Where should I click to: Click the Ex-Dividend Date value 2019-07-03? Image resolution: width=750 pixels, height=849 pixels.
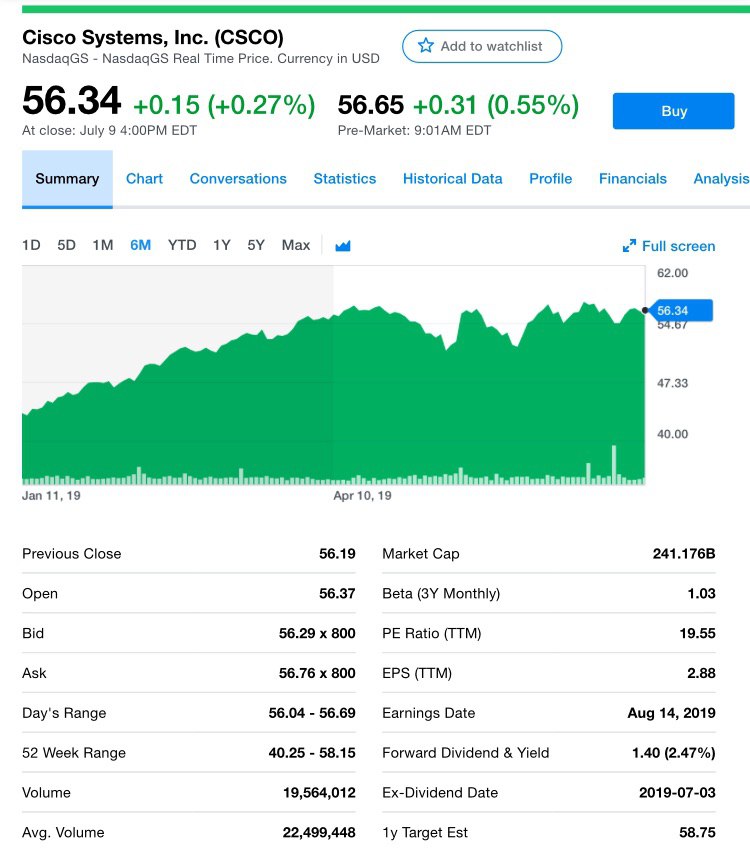tap(677, 793)
